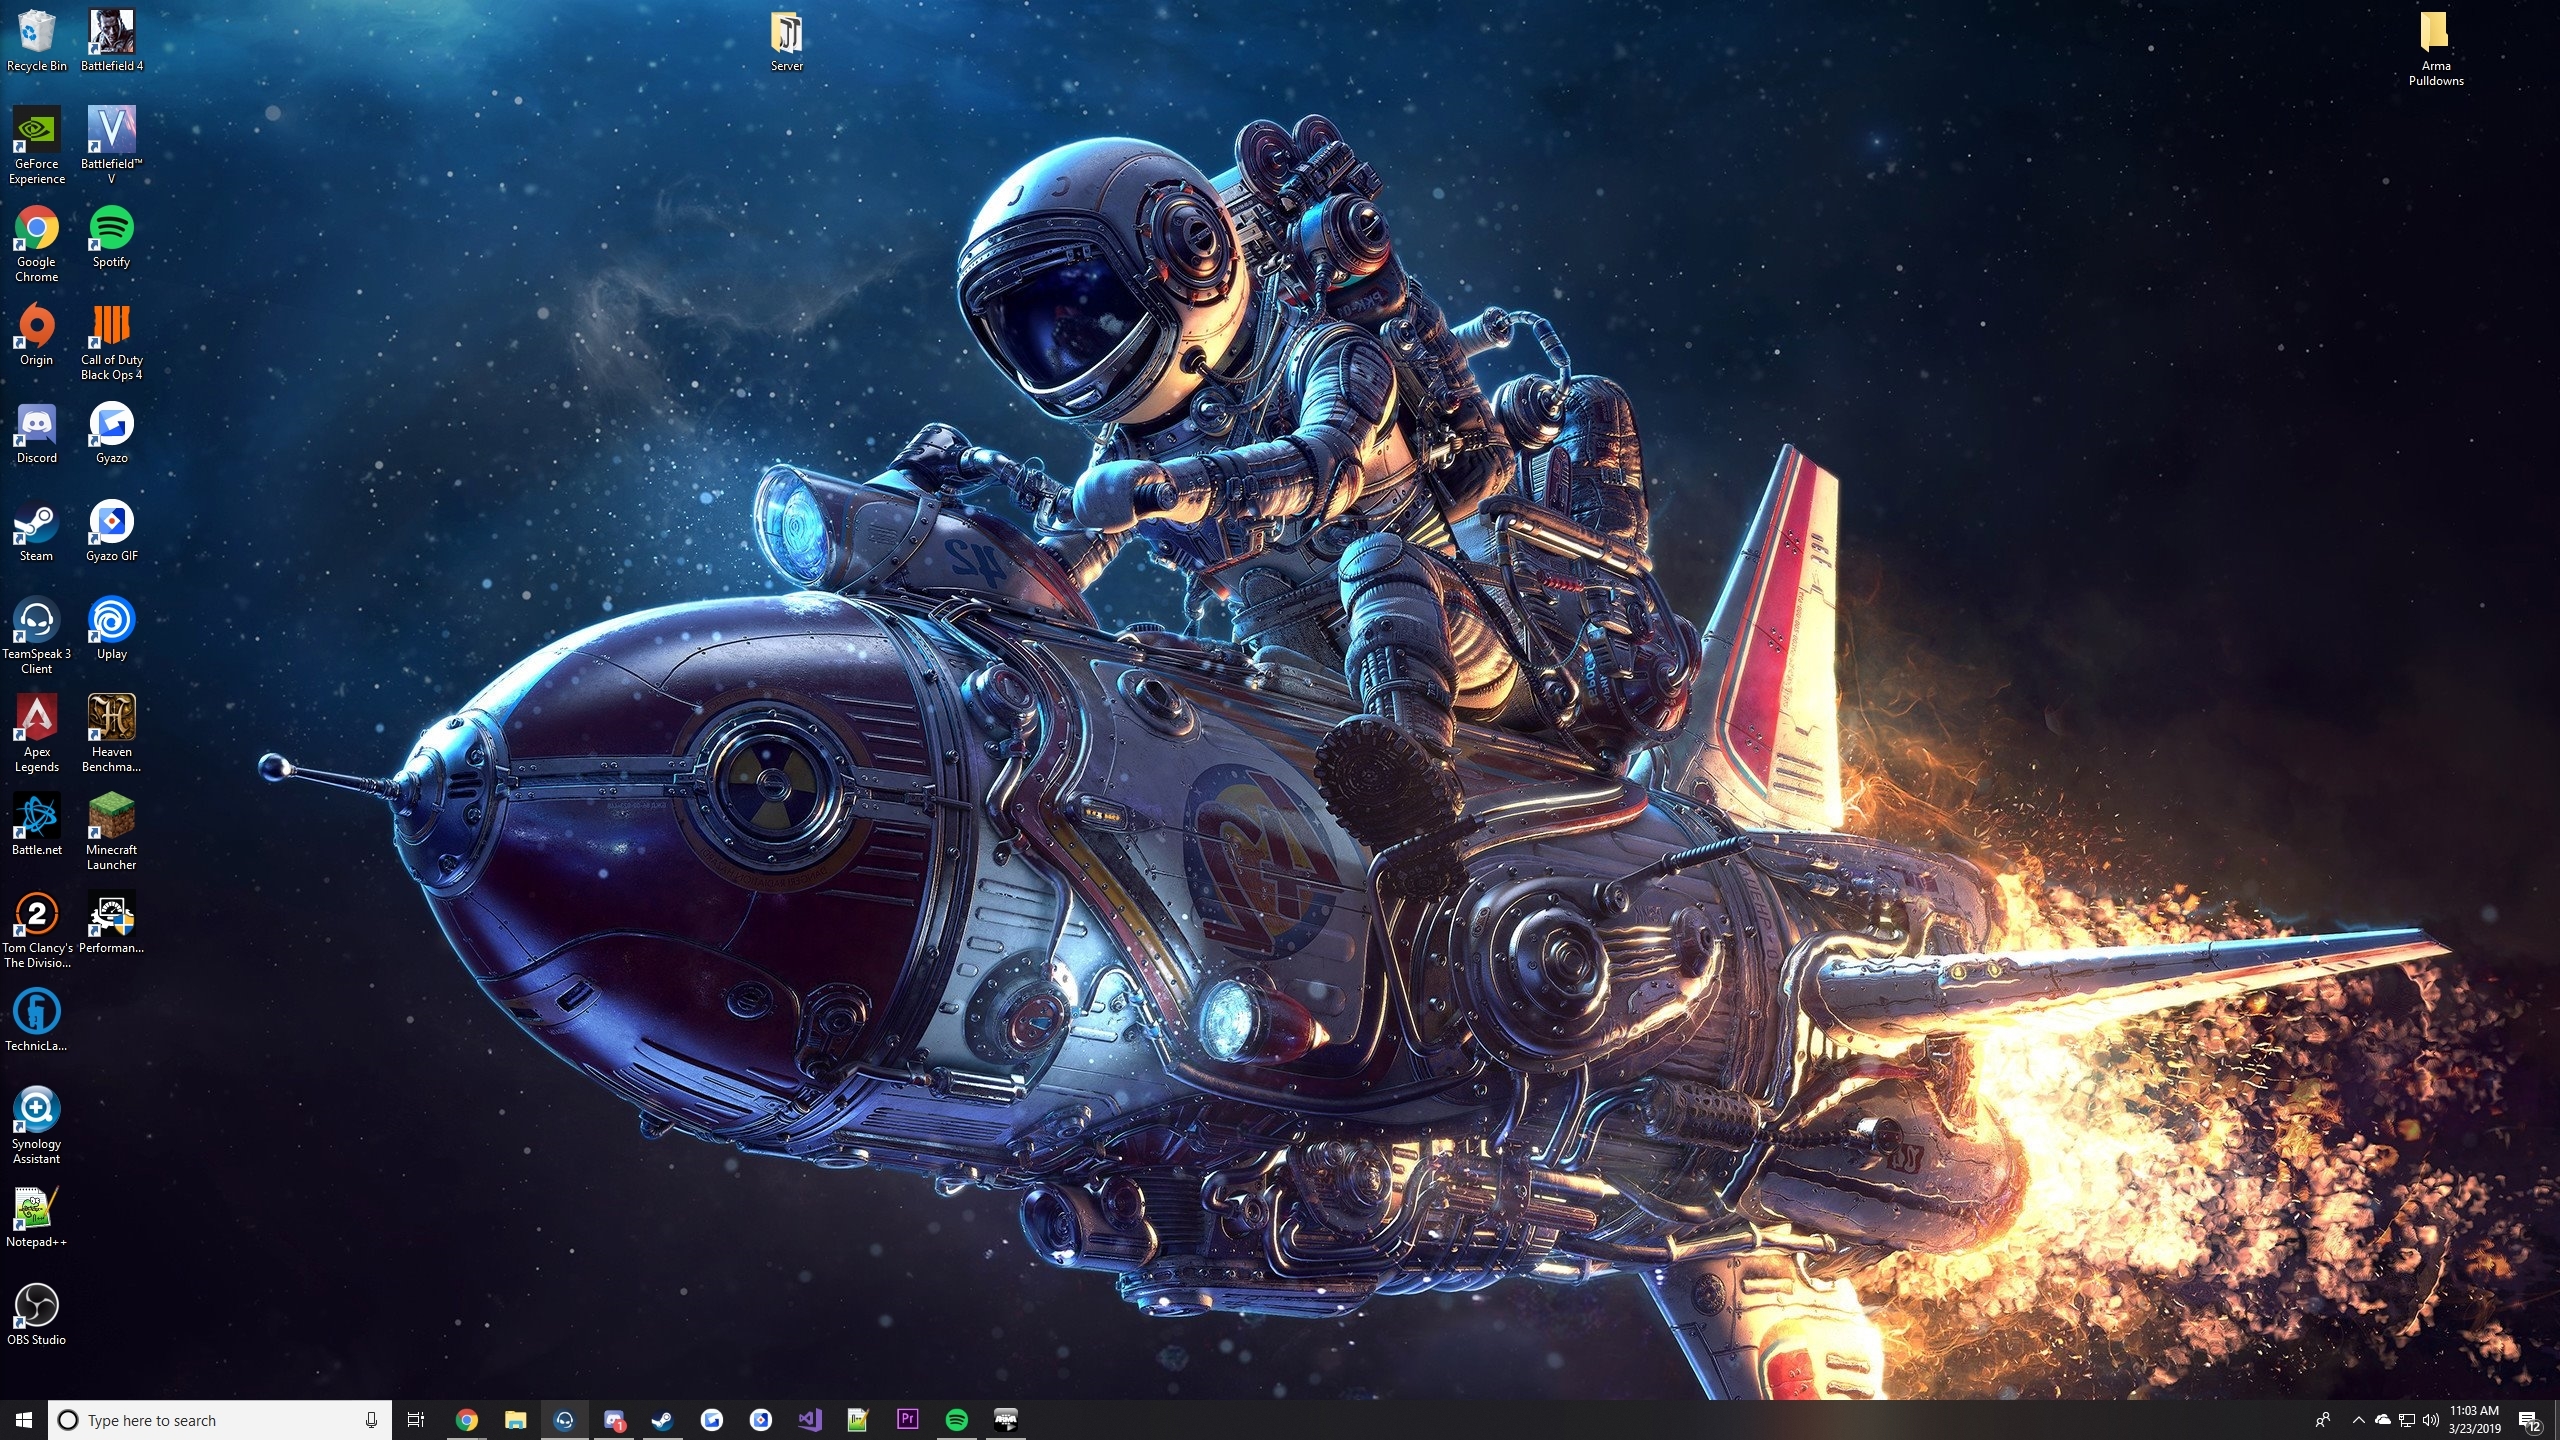Click the 'Type here to search' box
Viewport: 2560px width, 1440px height.
coord(219,1420)
